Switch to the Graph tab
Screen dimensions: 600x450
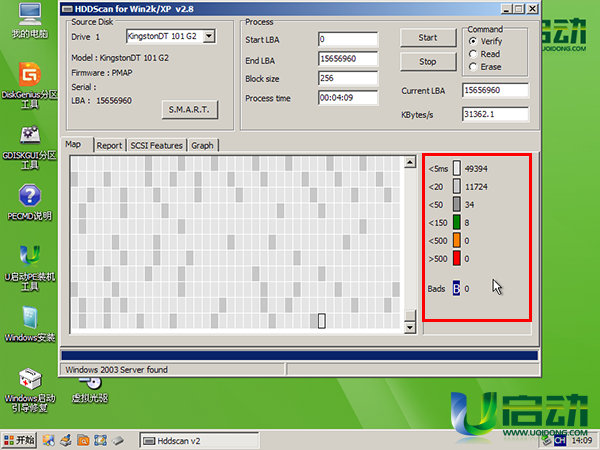(x=202, y=145)
